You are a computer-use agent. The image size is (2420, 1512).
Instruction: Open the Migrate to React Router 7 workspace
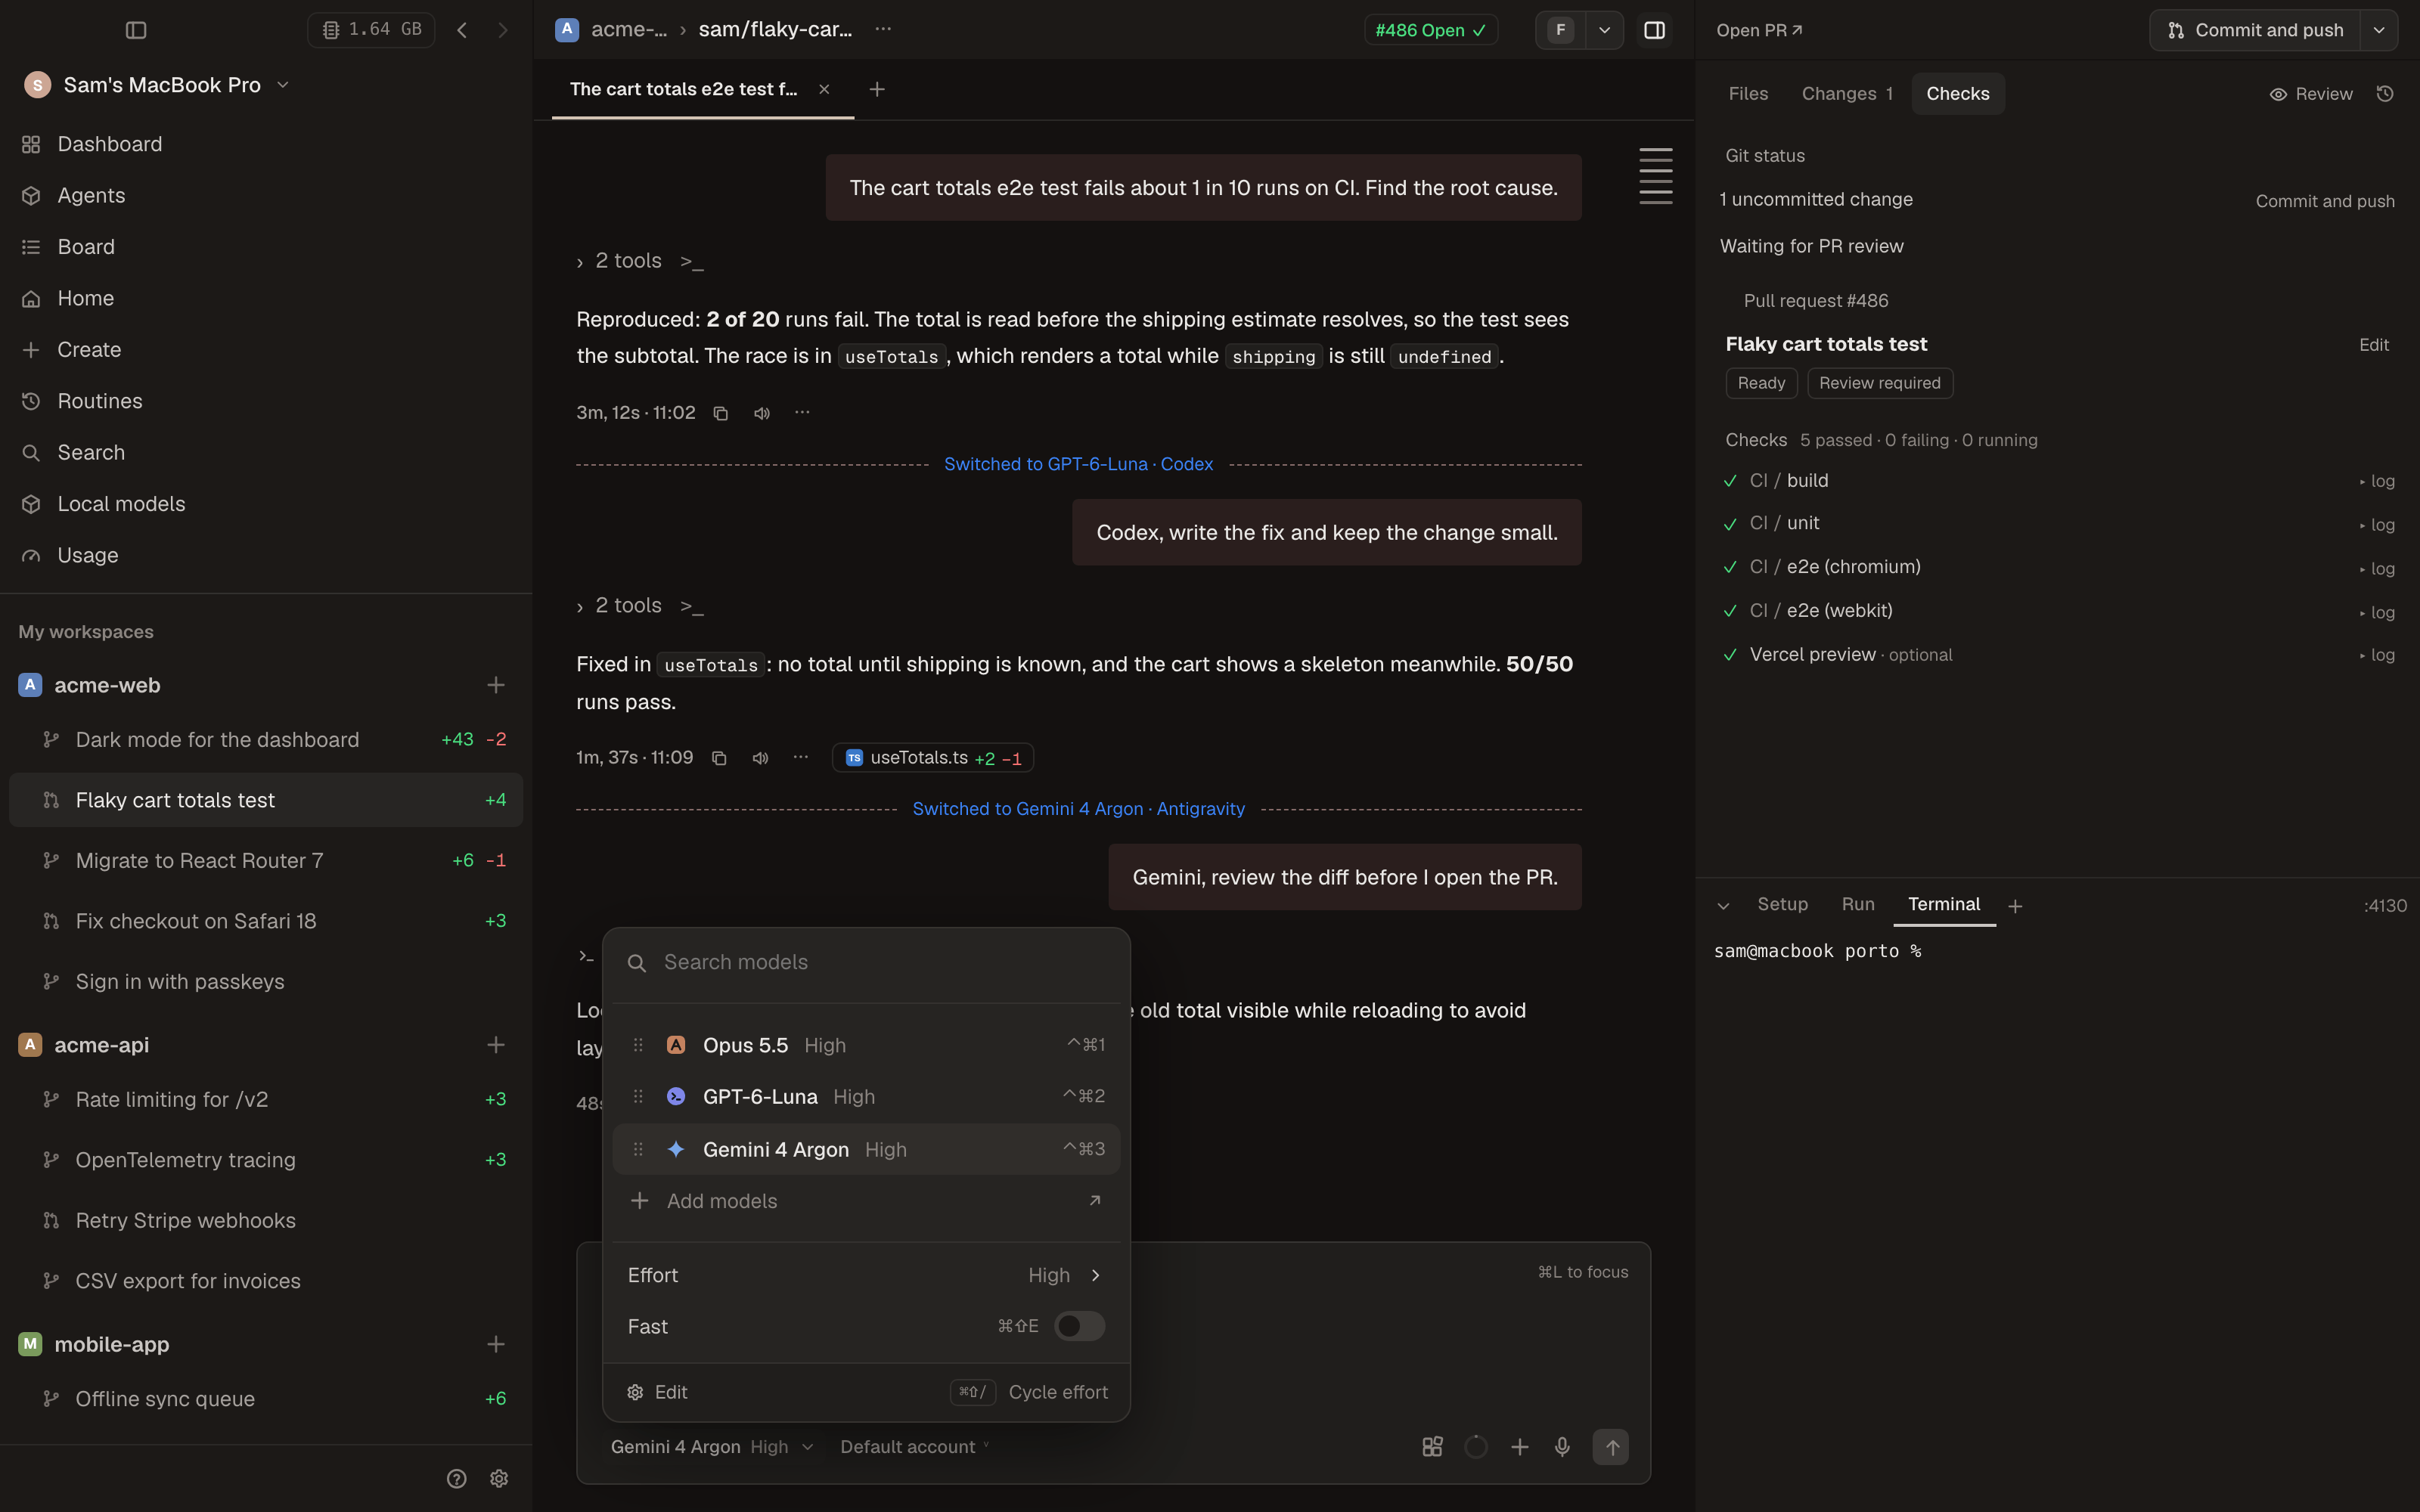(266, 861)
